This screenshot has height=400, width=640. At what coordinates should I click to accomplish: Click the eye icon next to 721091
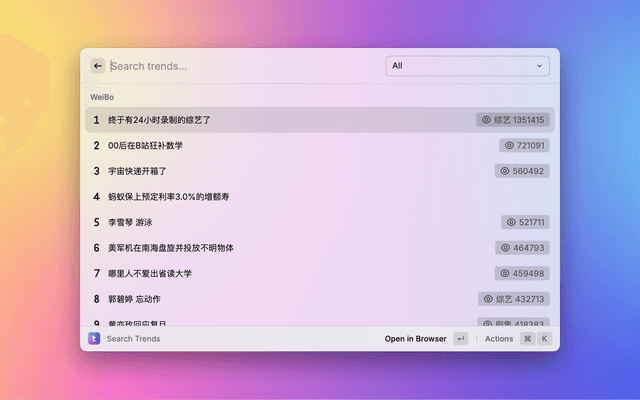point(509,146)
